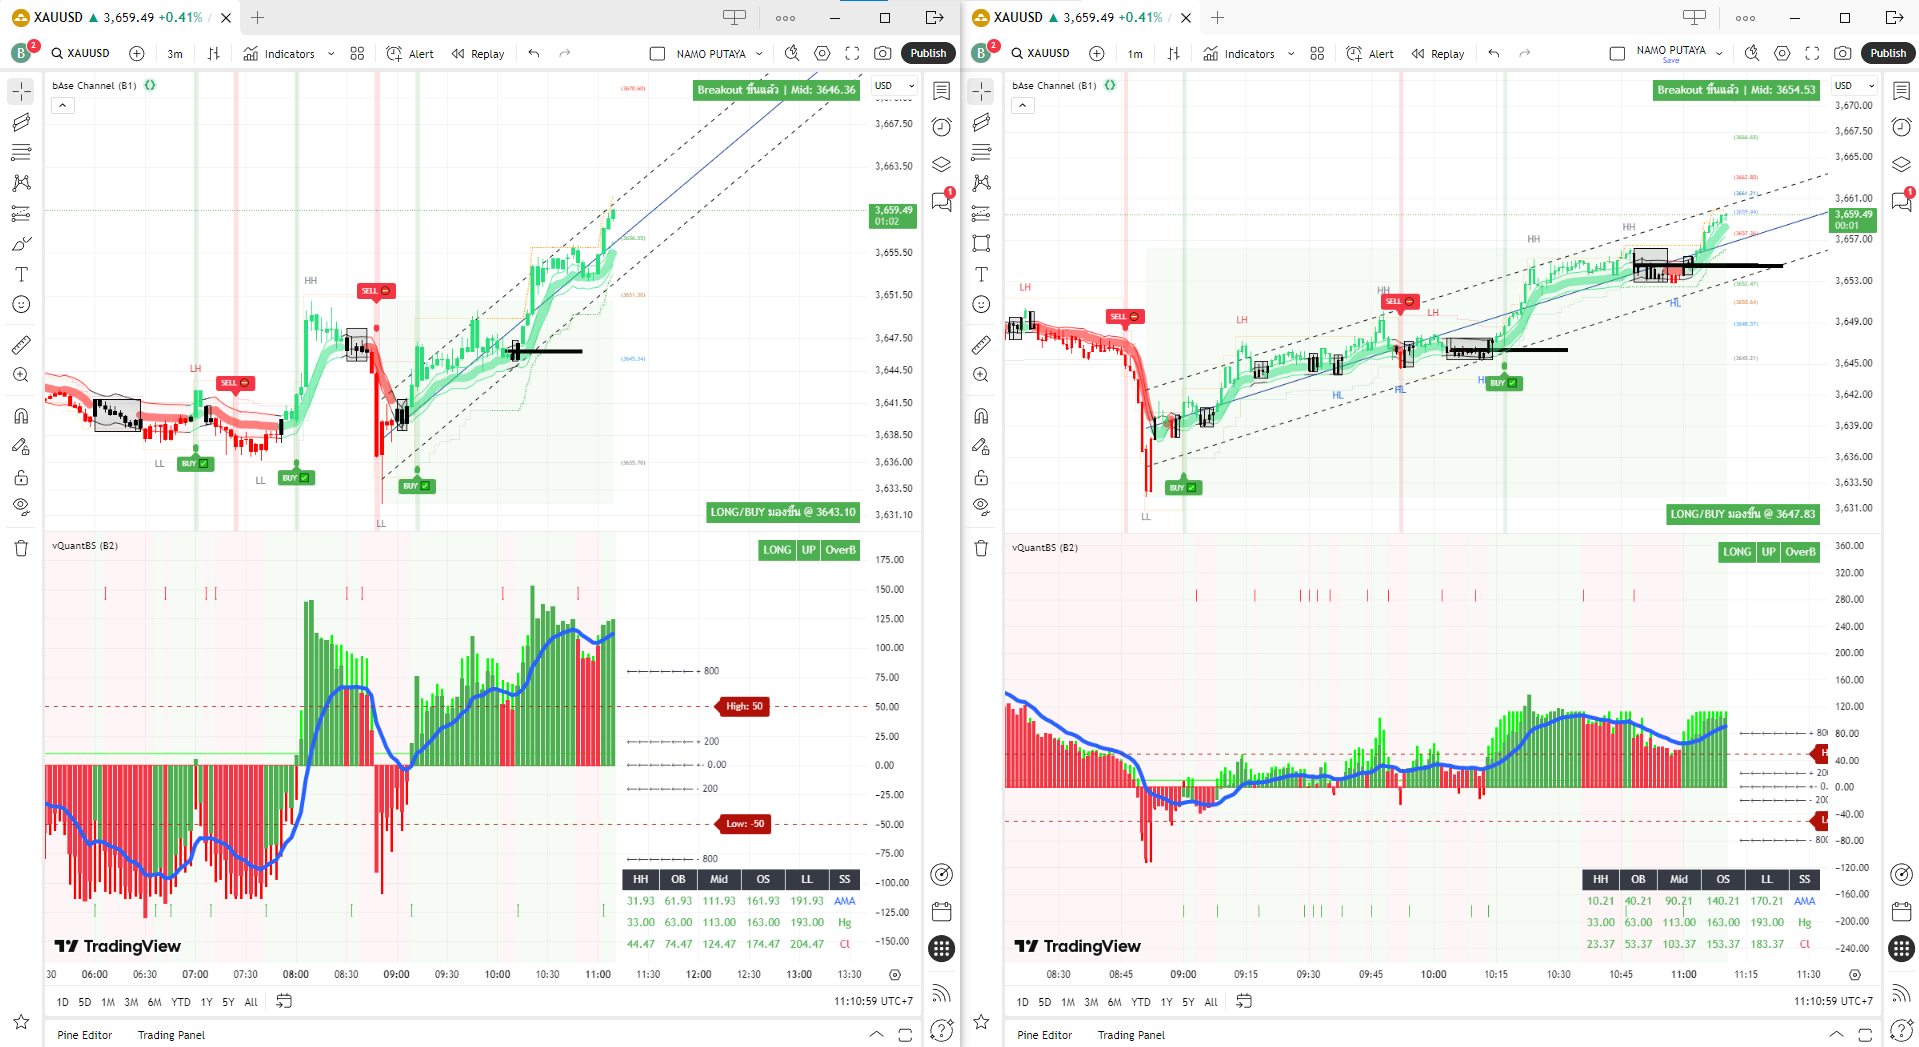Toggle lock all drawings in left window
Screen dimensions: 1919x1047
click(21, 477)
